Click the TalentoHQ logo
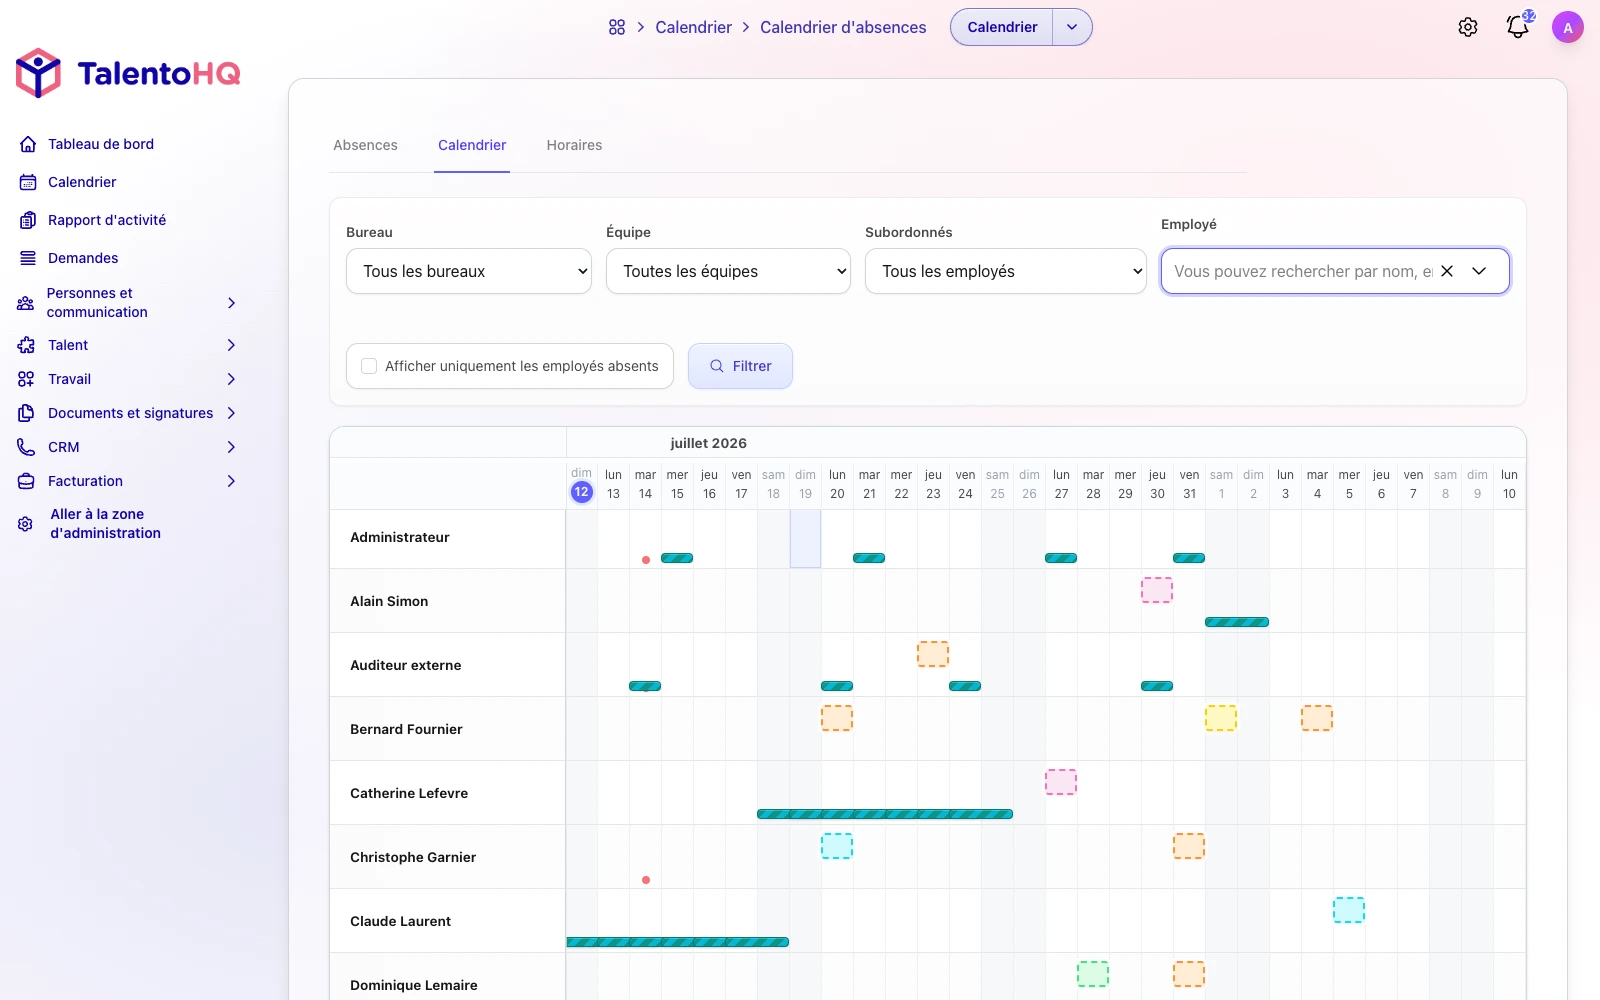 point(128,73)
